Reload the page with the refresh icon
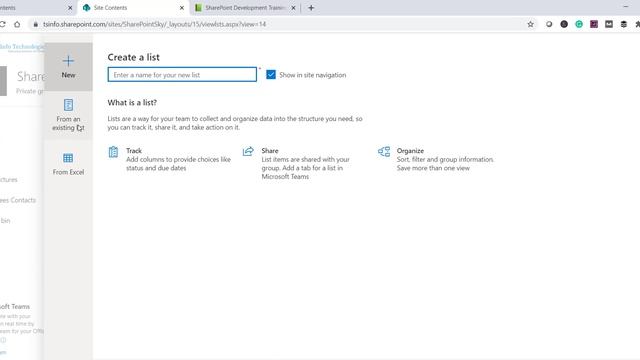This screenshot has width=640, height=360. (x=2, y=24)
